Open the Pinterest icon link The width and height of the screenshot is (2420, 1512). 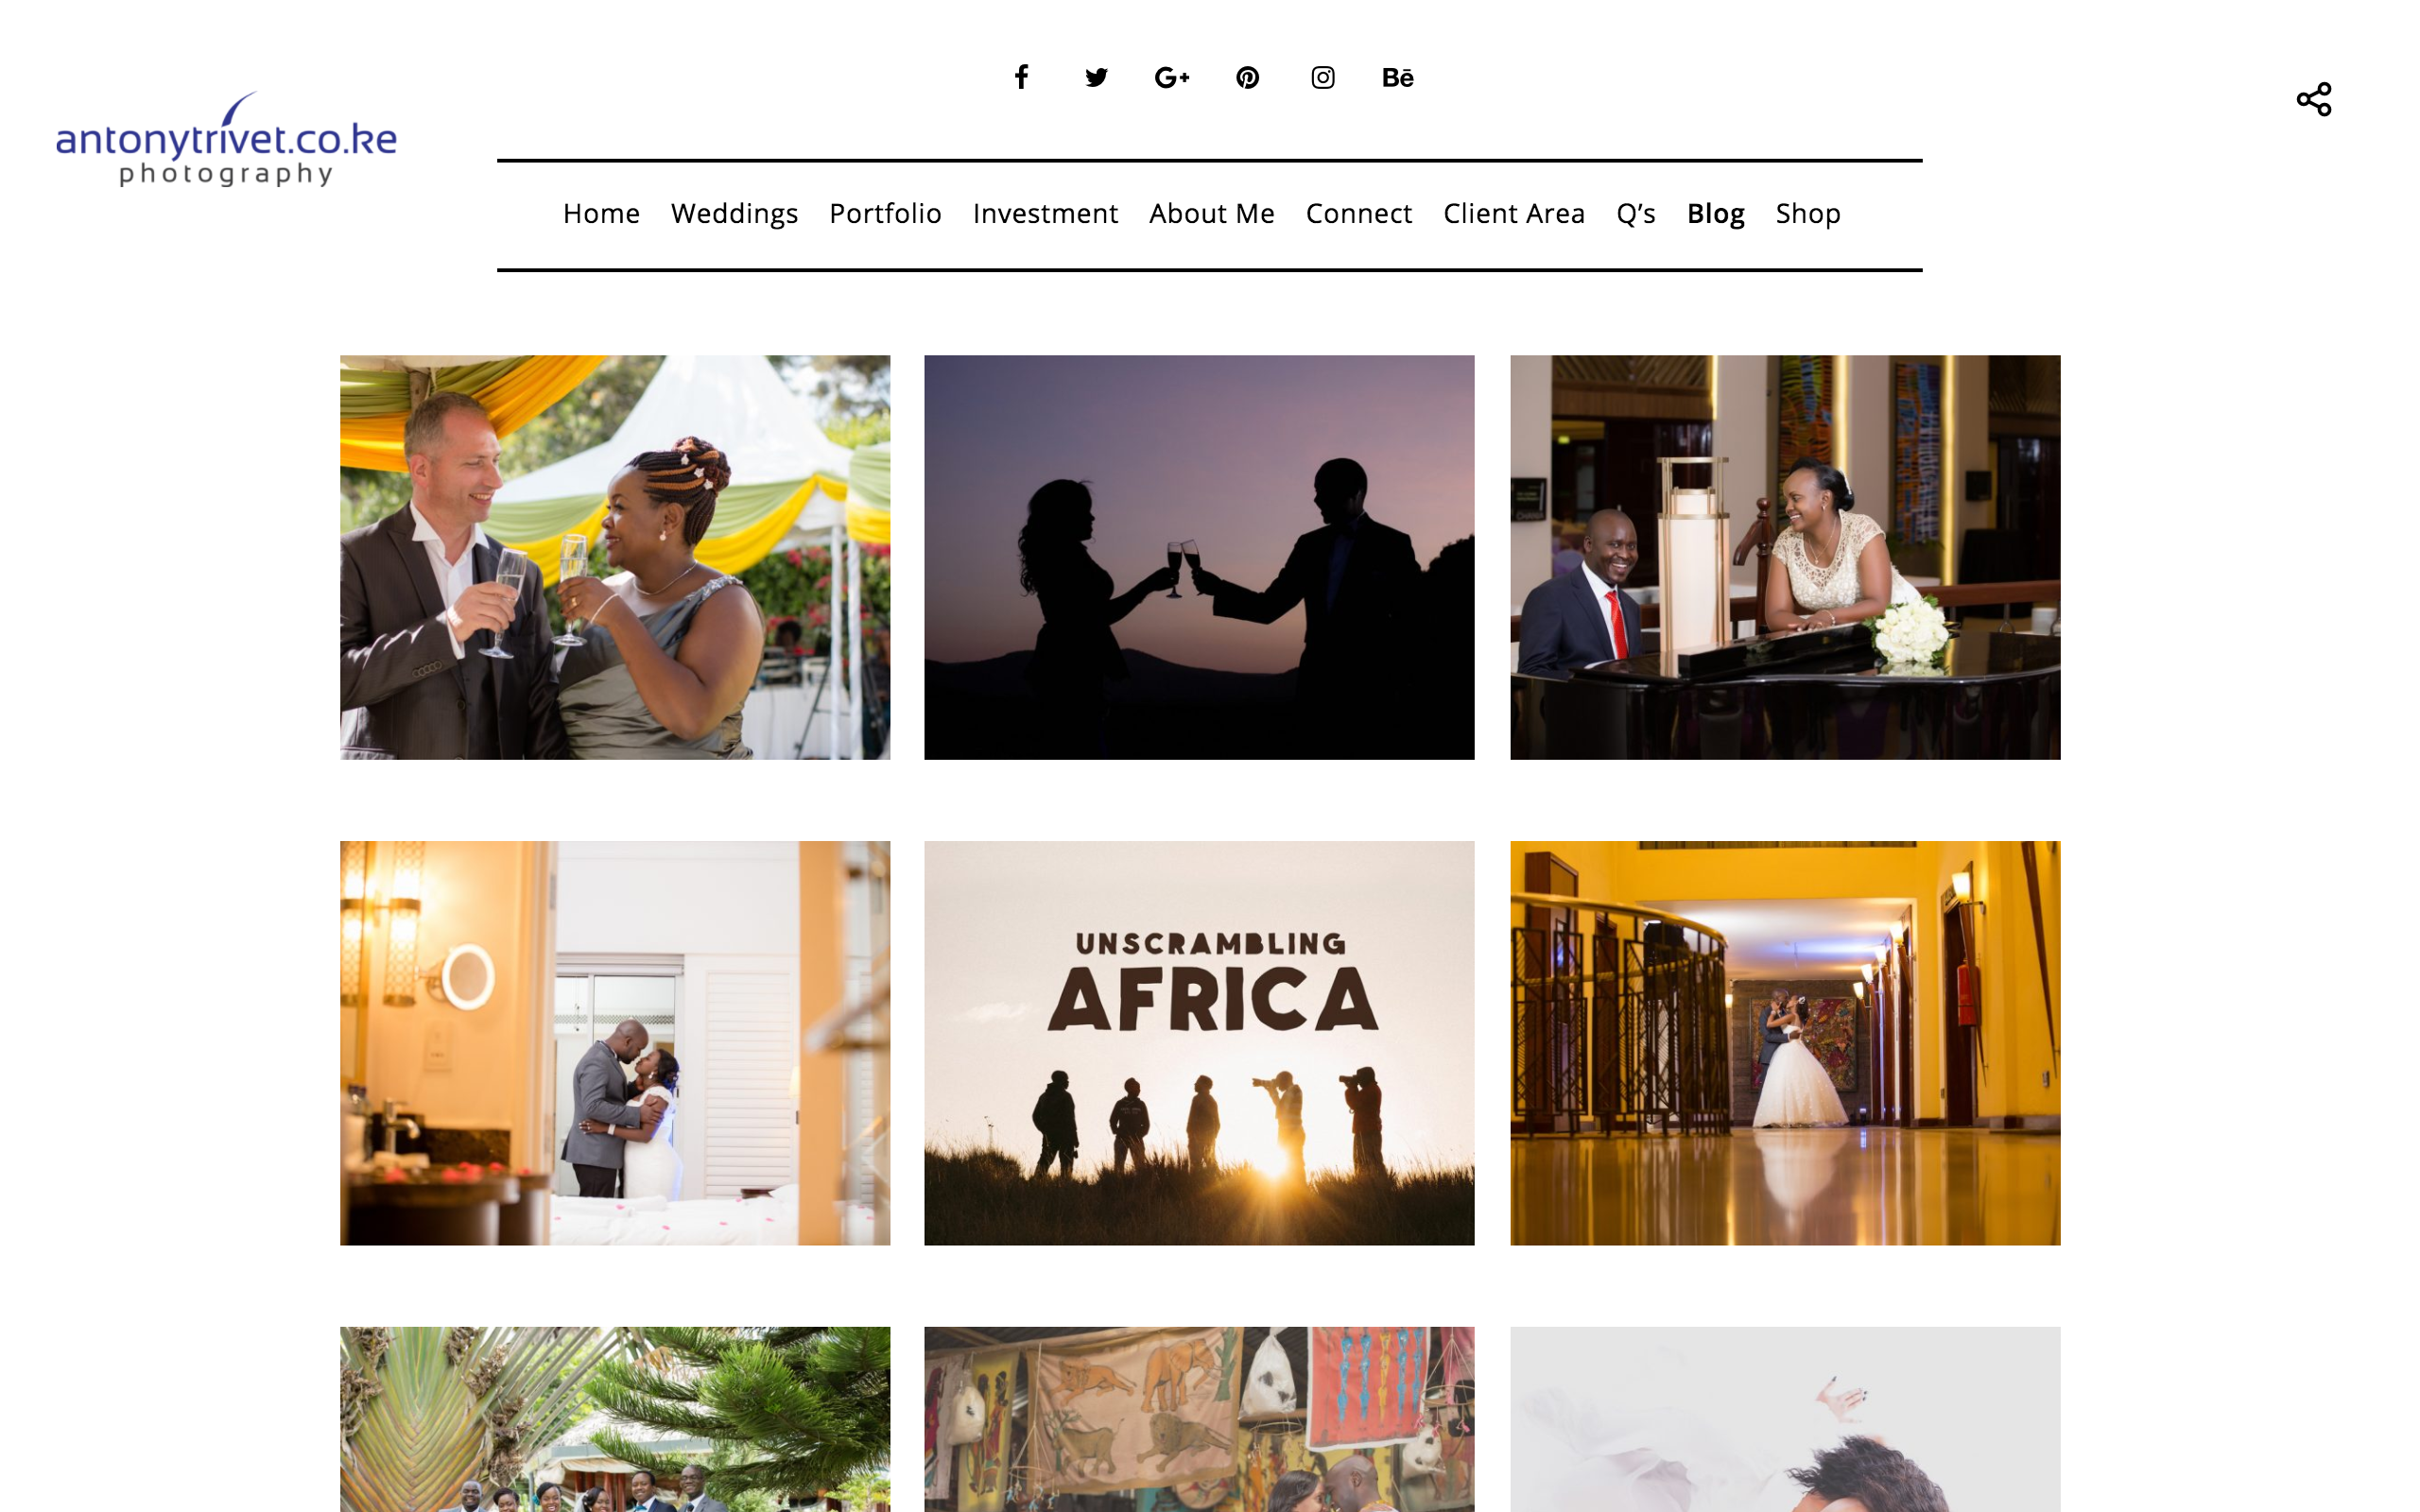(1247, 77)
